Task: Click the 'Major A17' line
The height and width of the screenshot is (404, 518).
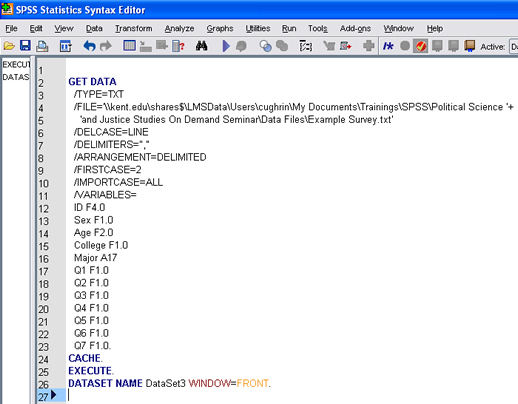Action: [x=95, y=258]
